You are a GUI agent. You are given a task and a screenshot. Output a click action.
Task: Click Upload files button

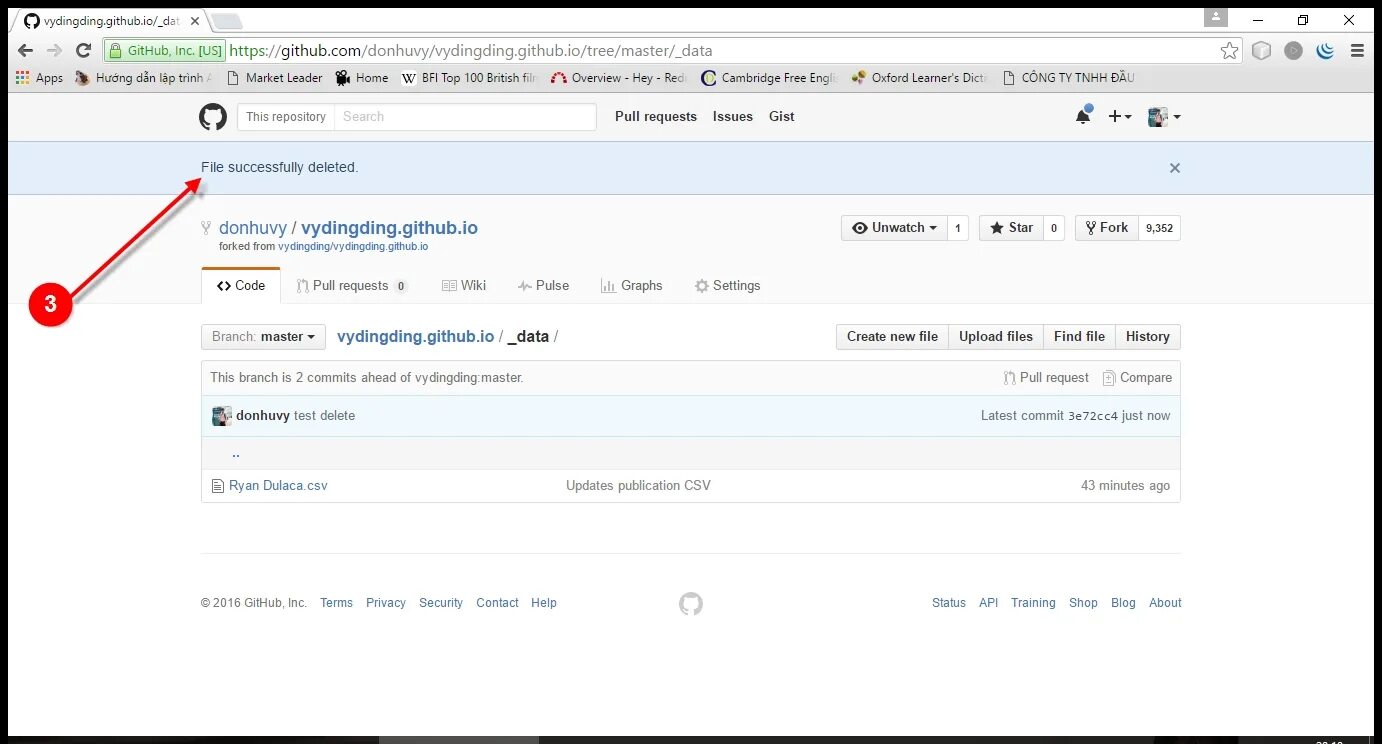tap(996, 337)
